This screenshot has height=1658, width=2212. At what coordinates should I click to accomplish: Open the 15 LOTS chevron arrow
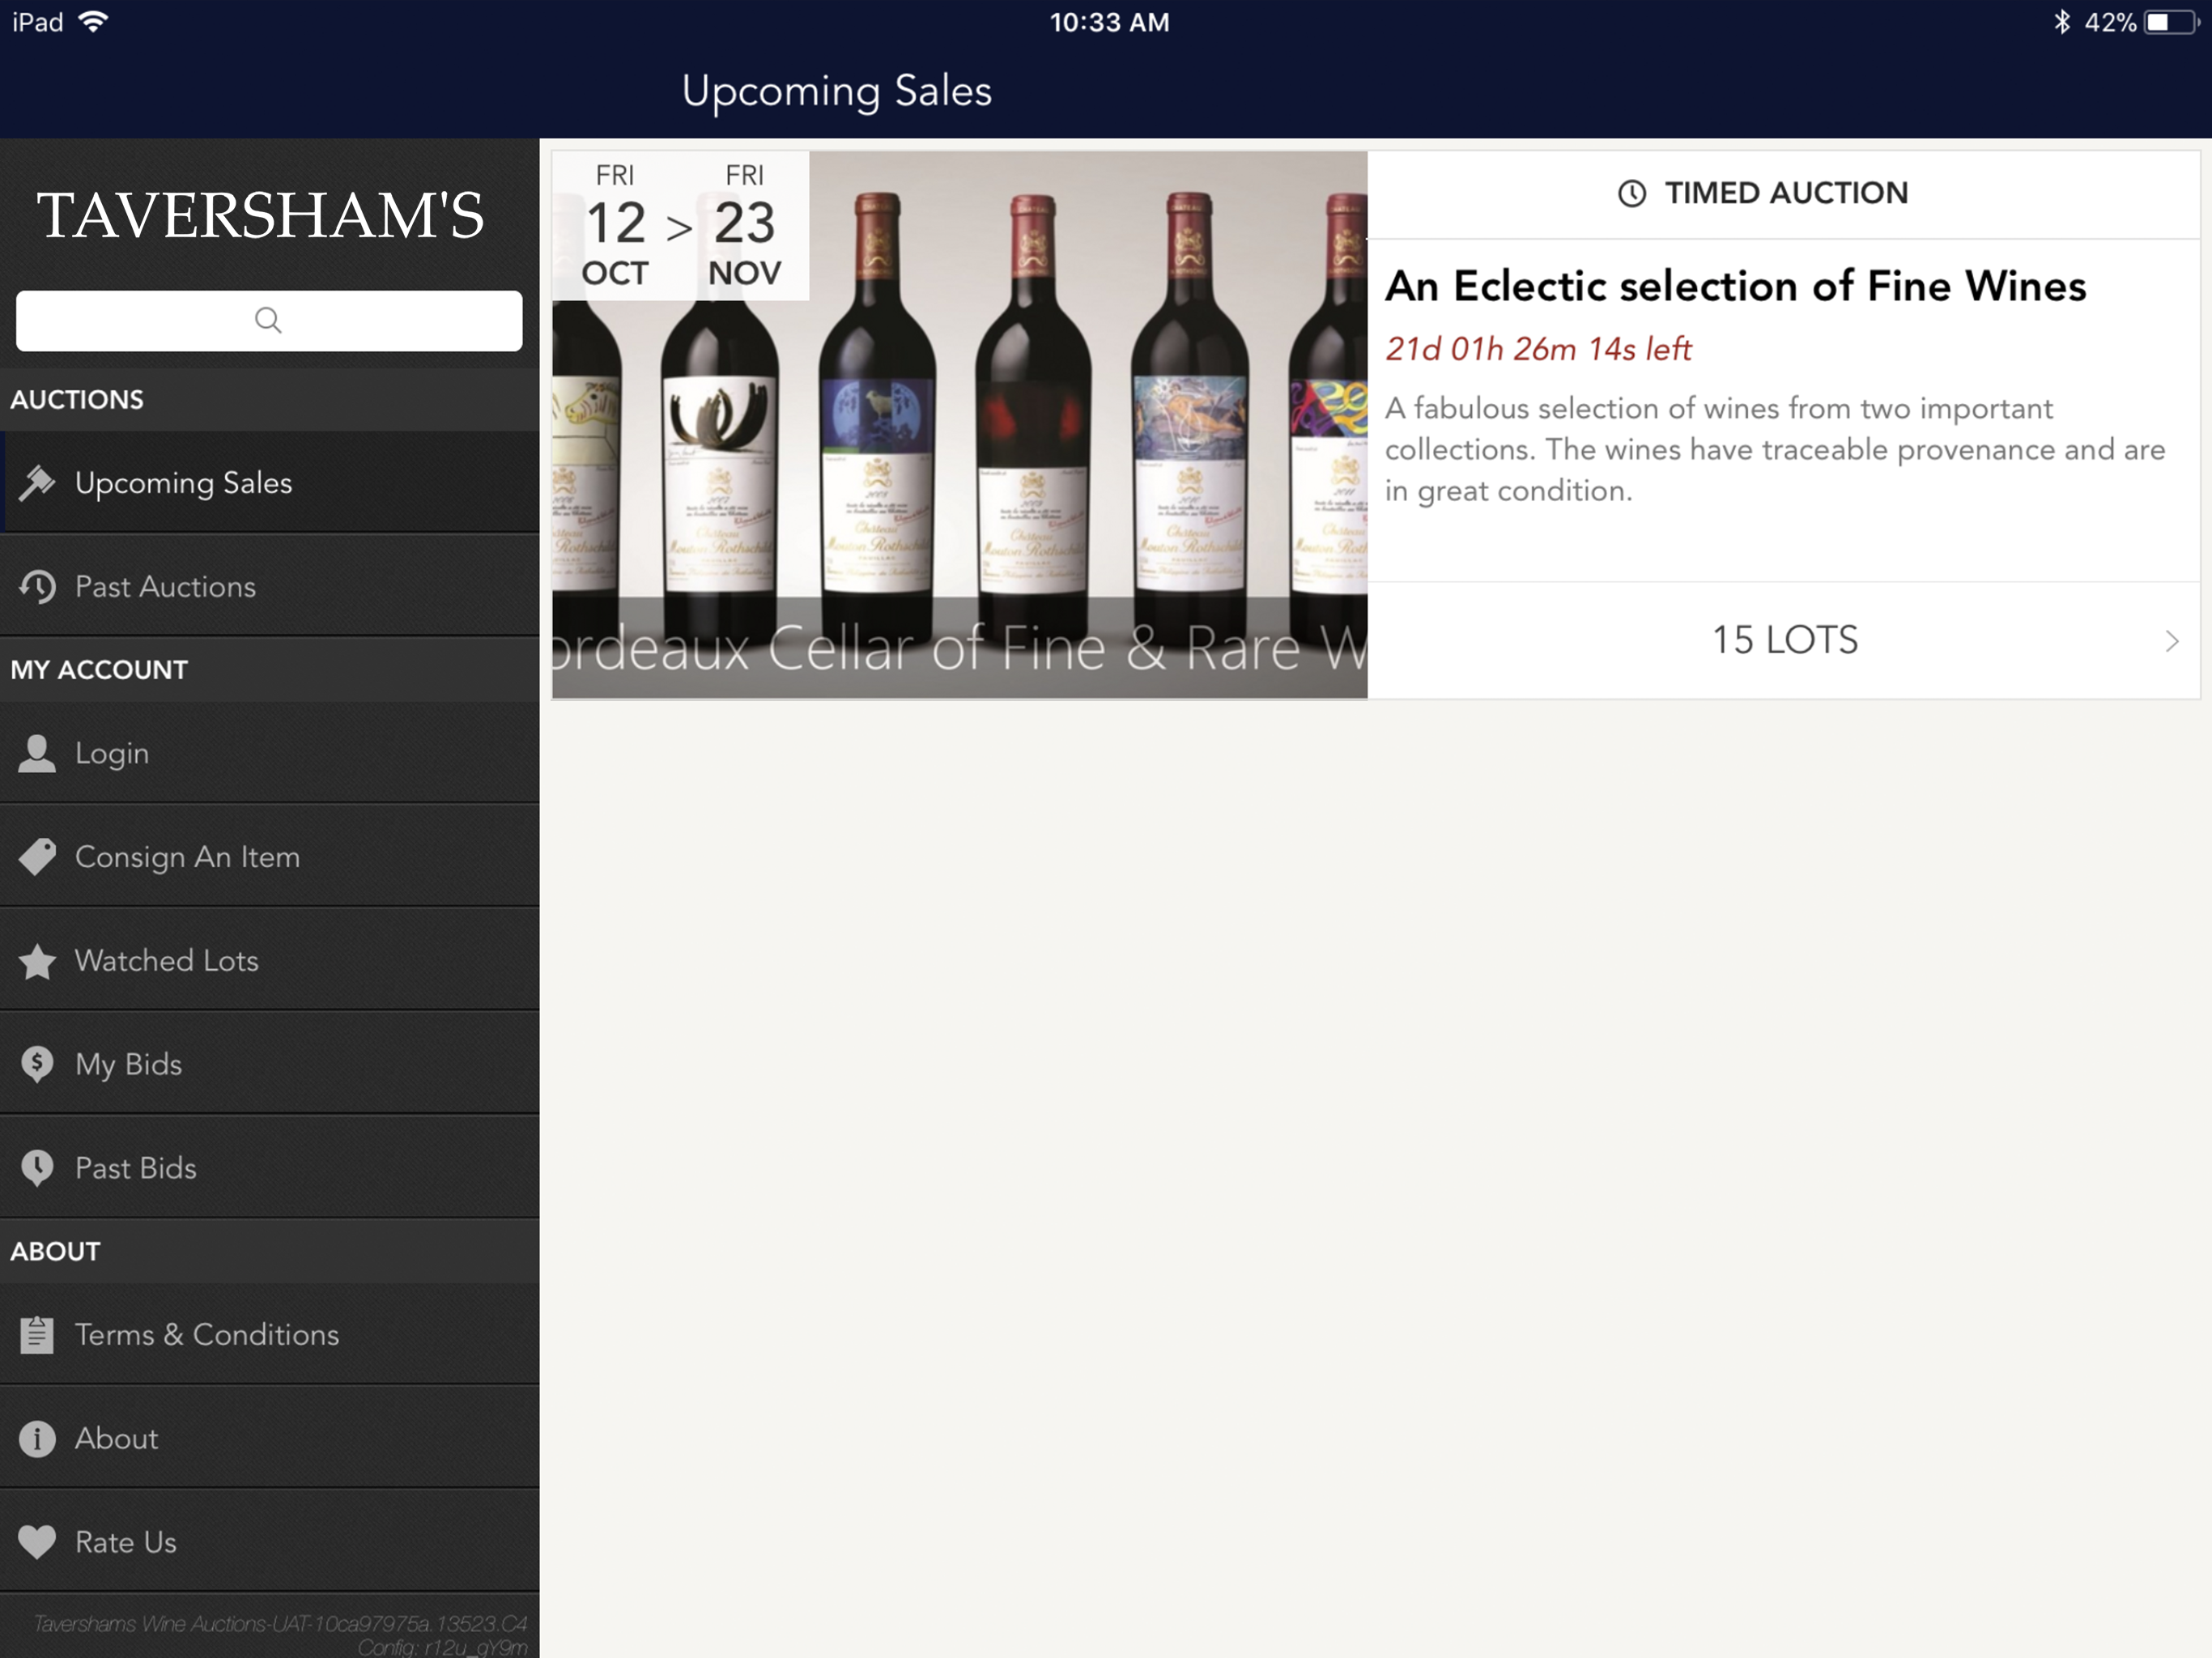point(2171,641)
